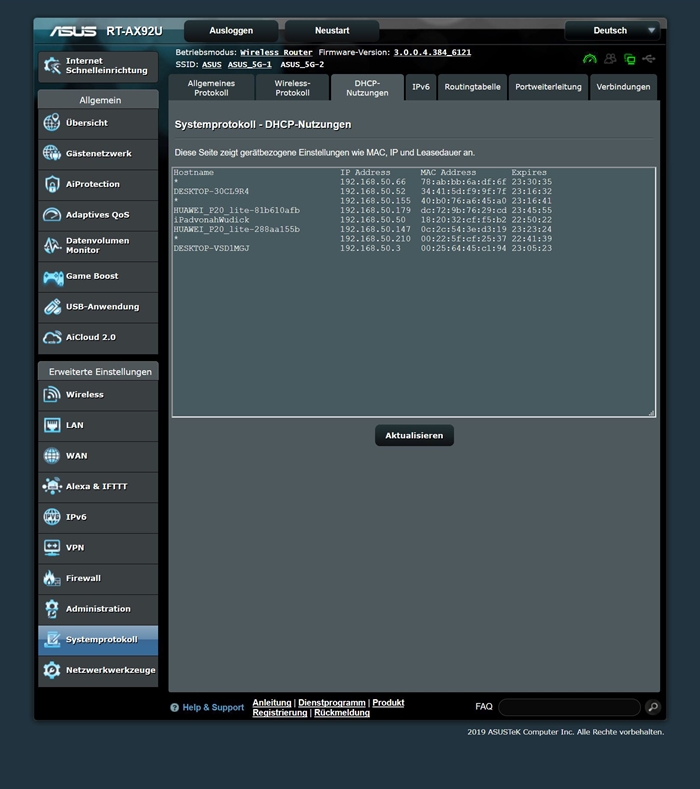Screen dimensions: 700x789
Task: Open the Wireless Router mode link
Action: (276, 52)
